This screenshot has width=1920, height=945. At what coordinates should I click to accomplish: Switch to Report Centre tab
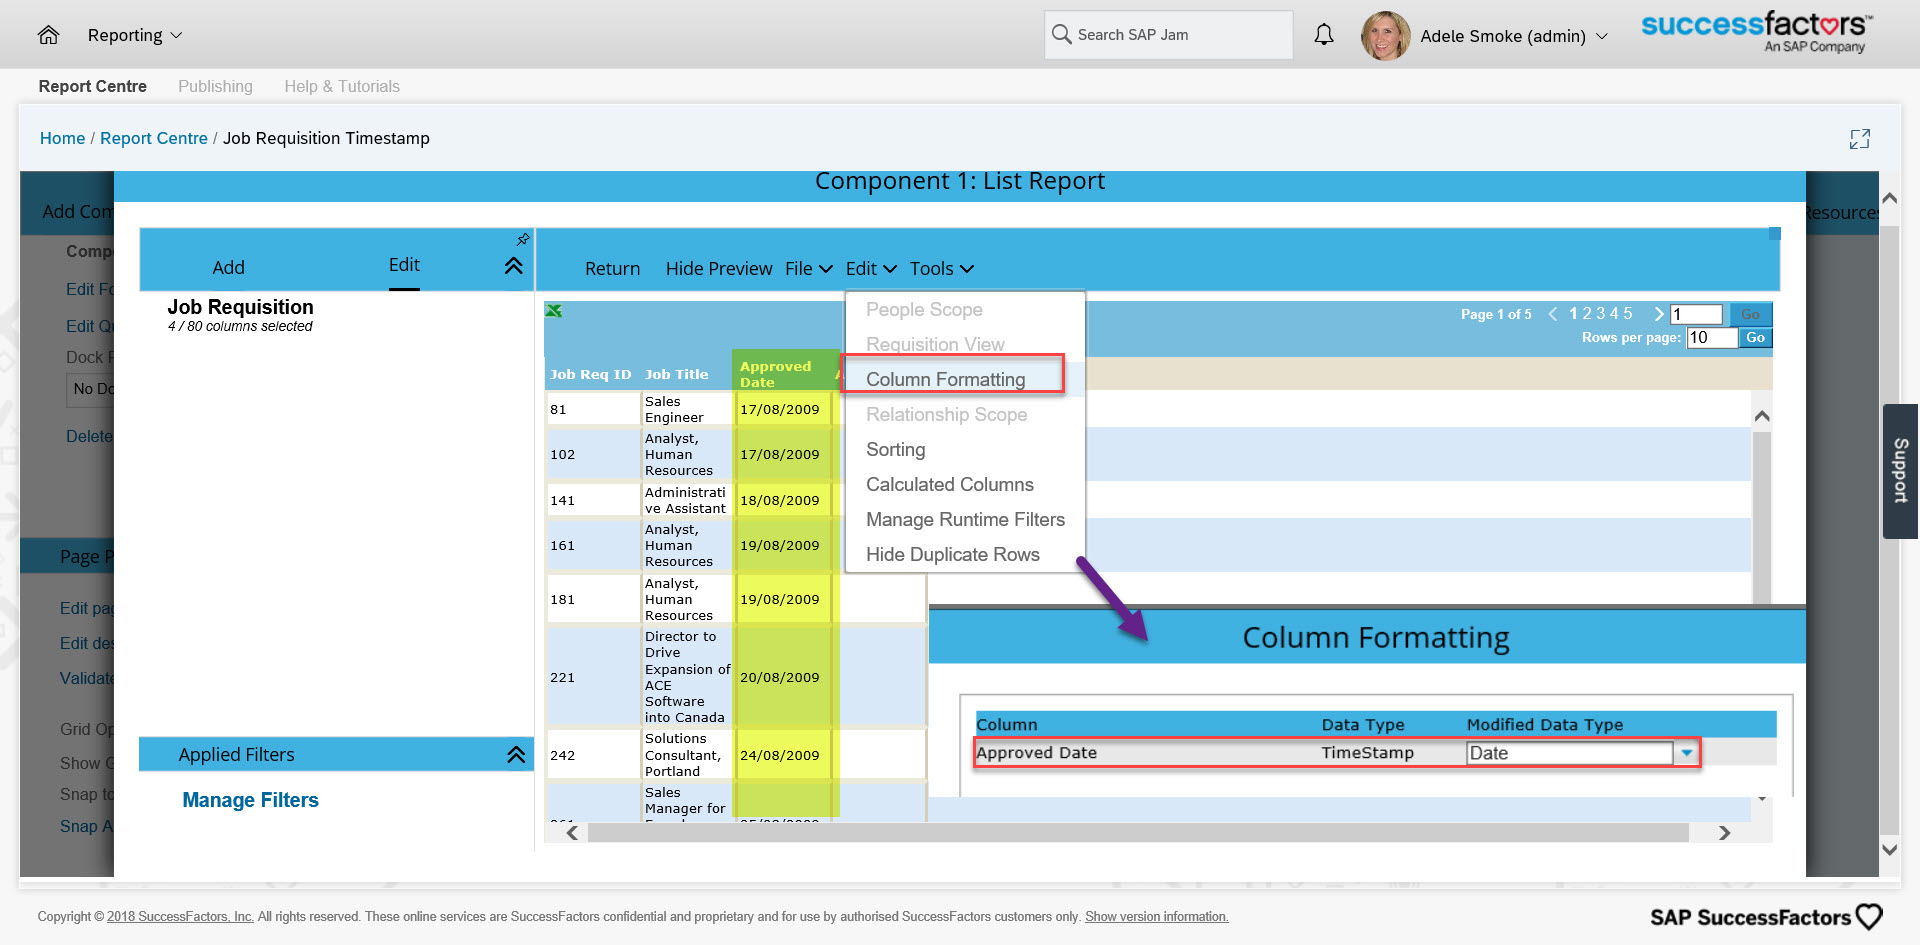coord(92,87)
